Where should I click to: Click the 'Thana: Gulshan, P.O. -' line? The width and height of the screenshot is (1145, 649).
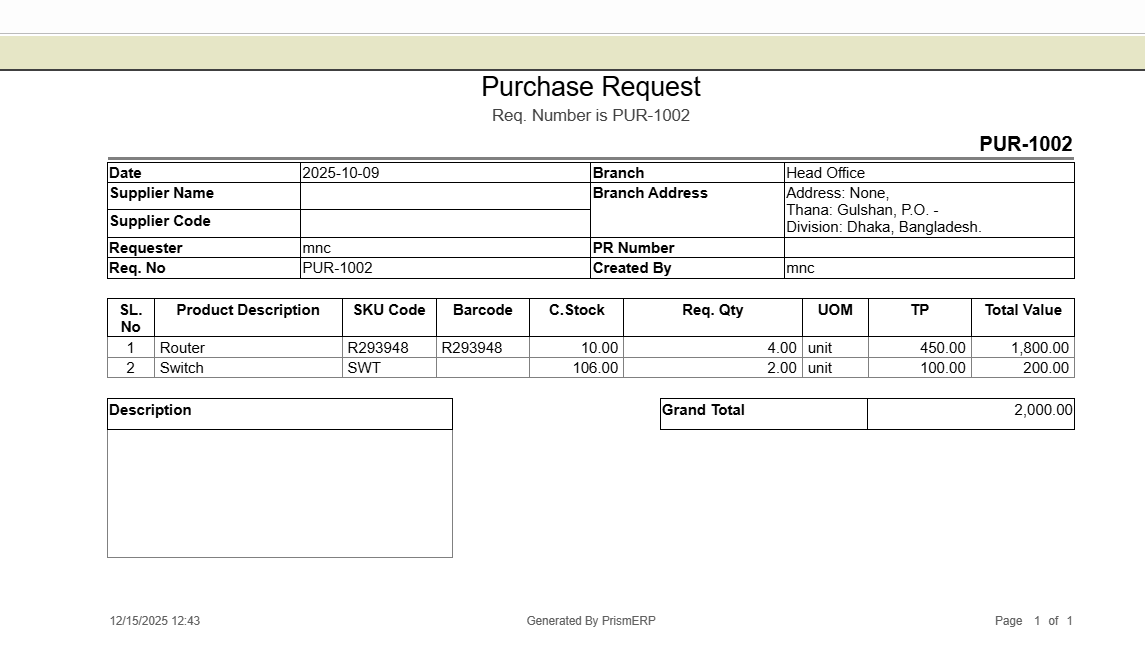click(x=862, y=210)
